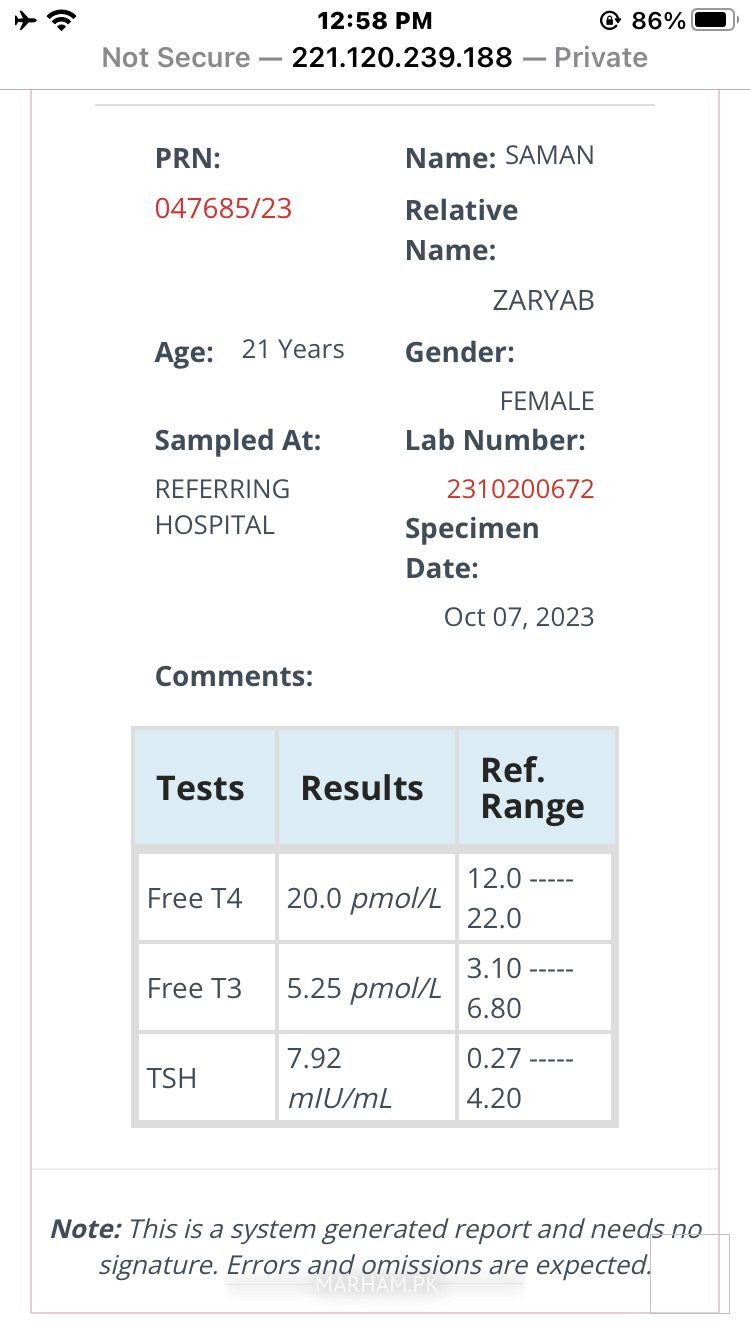Tap the Not Secure label
Viewport: 750px width, 1334px height.
pyautogui.click(x=176, y=57)
